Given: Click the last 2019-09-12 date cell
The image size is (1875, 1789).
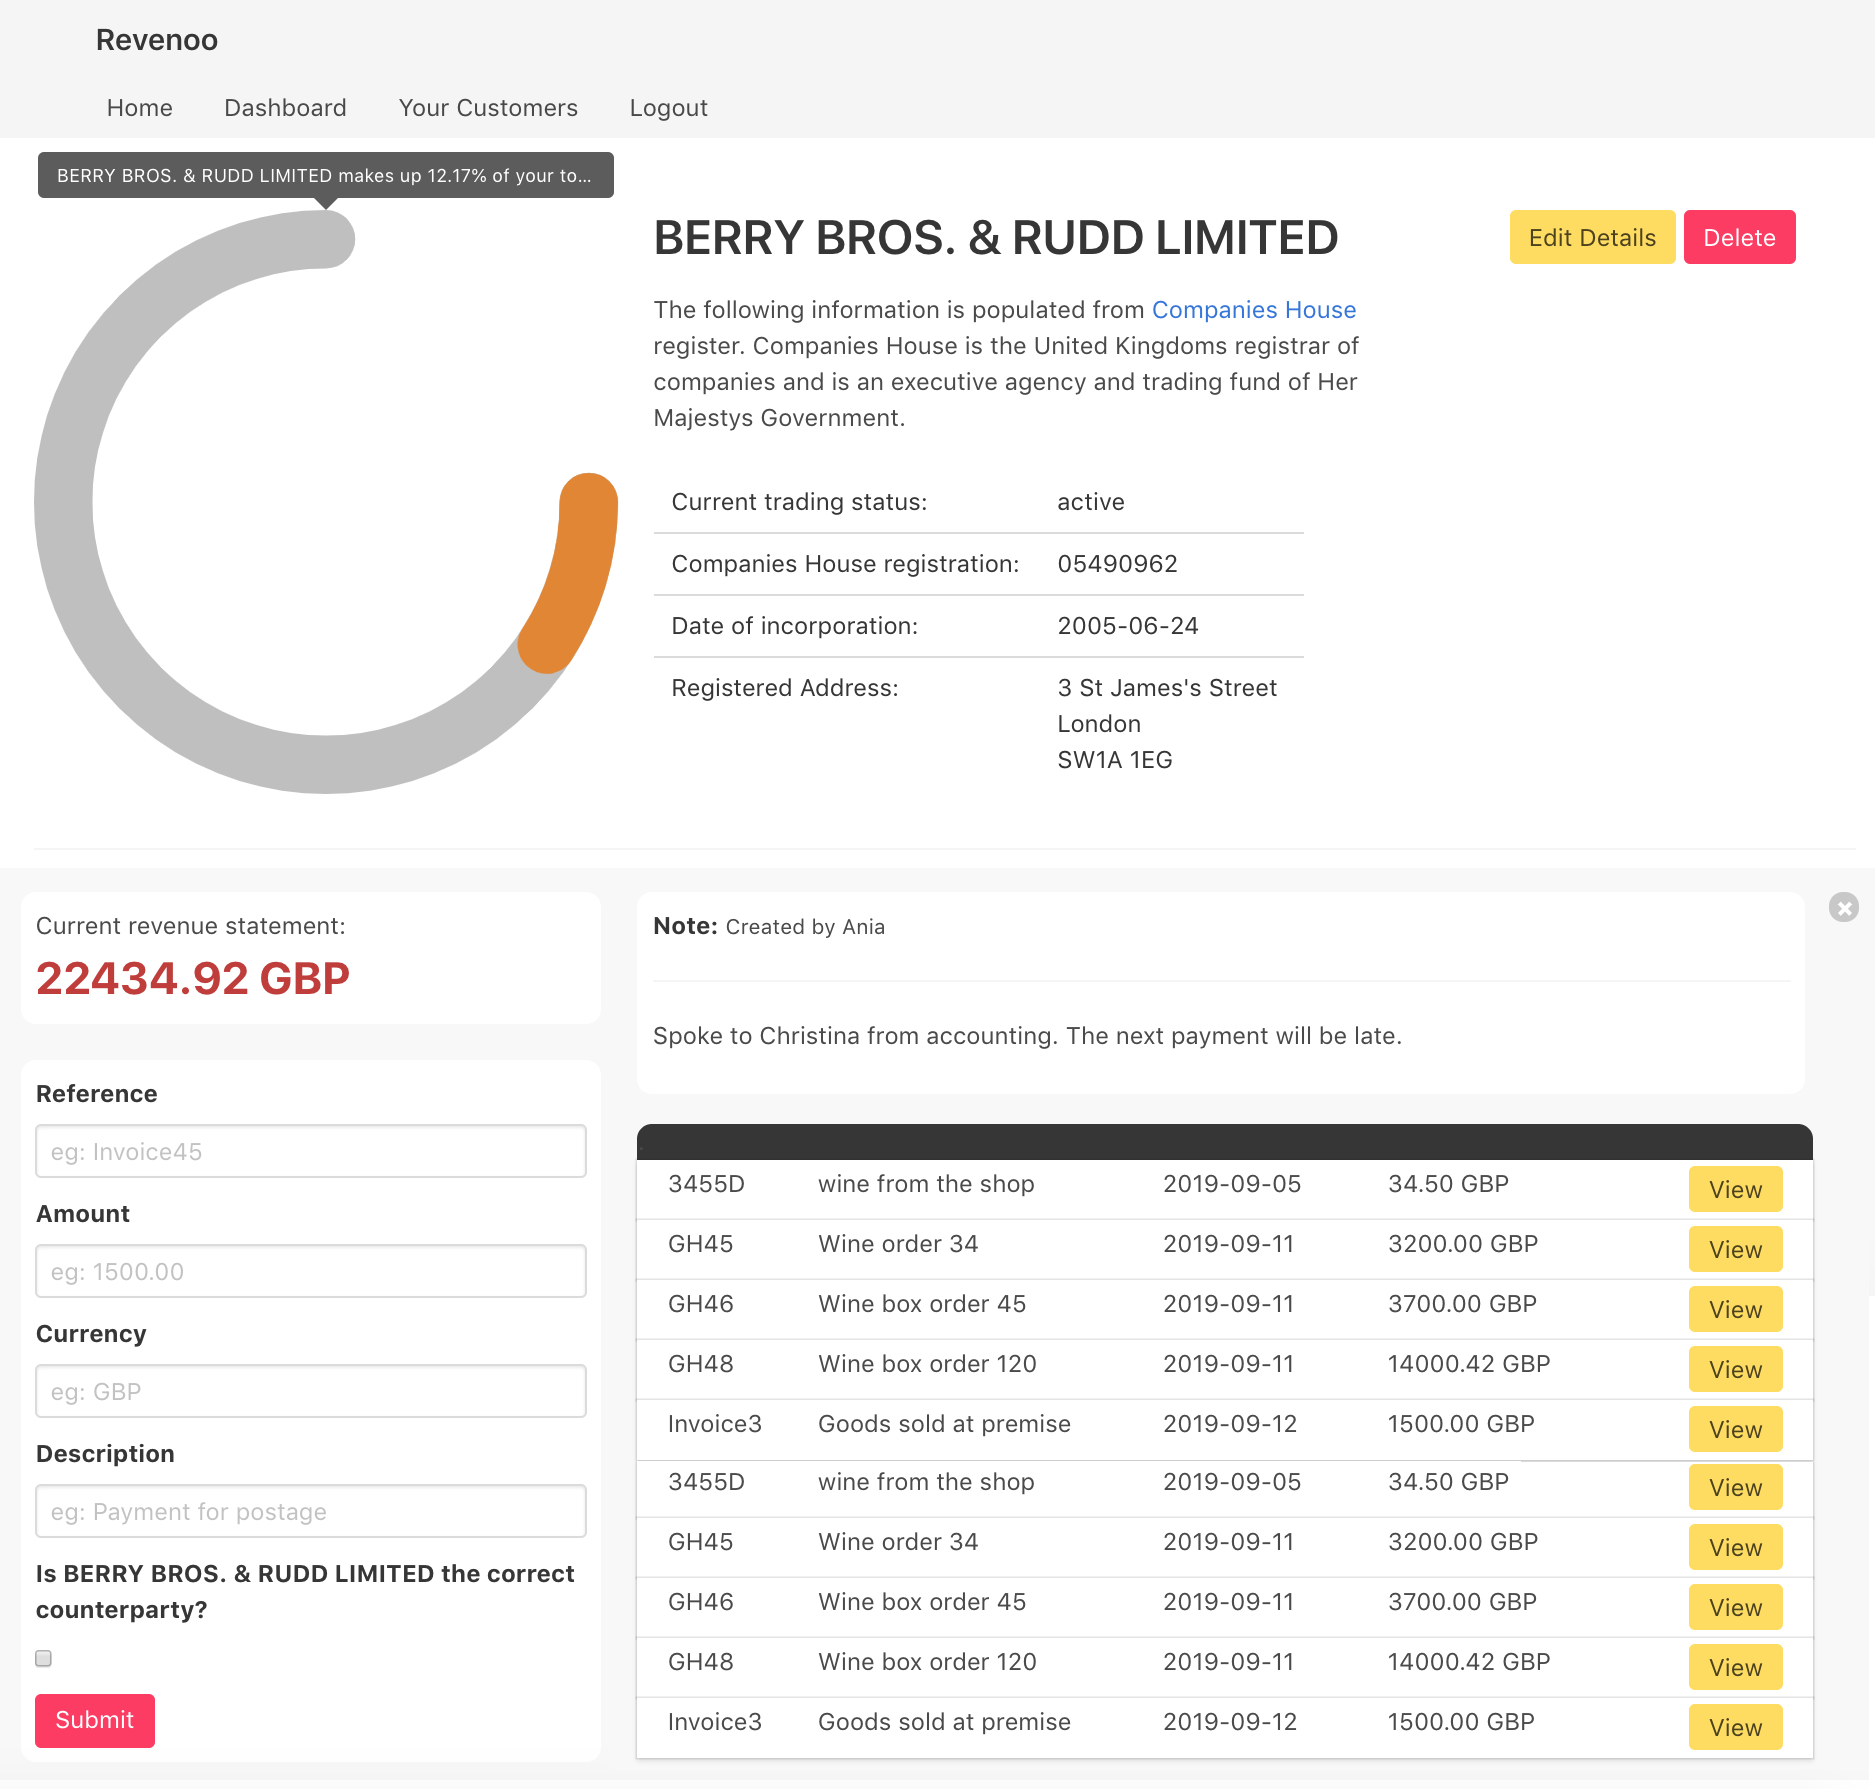Looking at the screenshot, I should pos(1229,1722).
